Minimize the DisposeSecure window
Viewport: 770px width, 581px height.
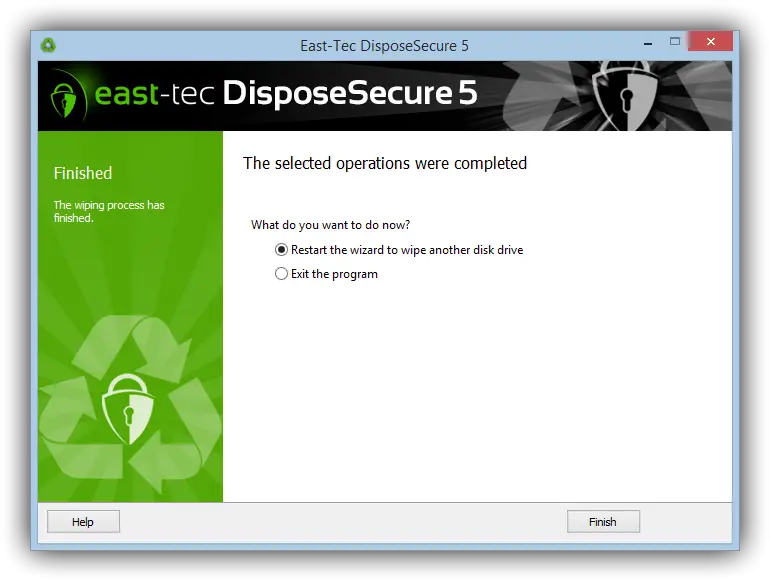point(648,43)
